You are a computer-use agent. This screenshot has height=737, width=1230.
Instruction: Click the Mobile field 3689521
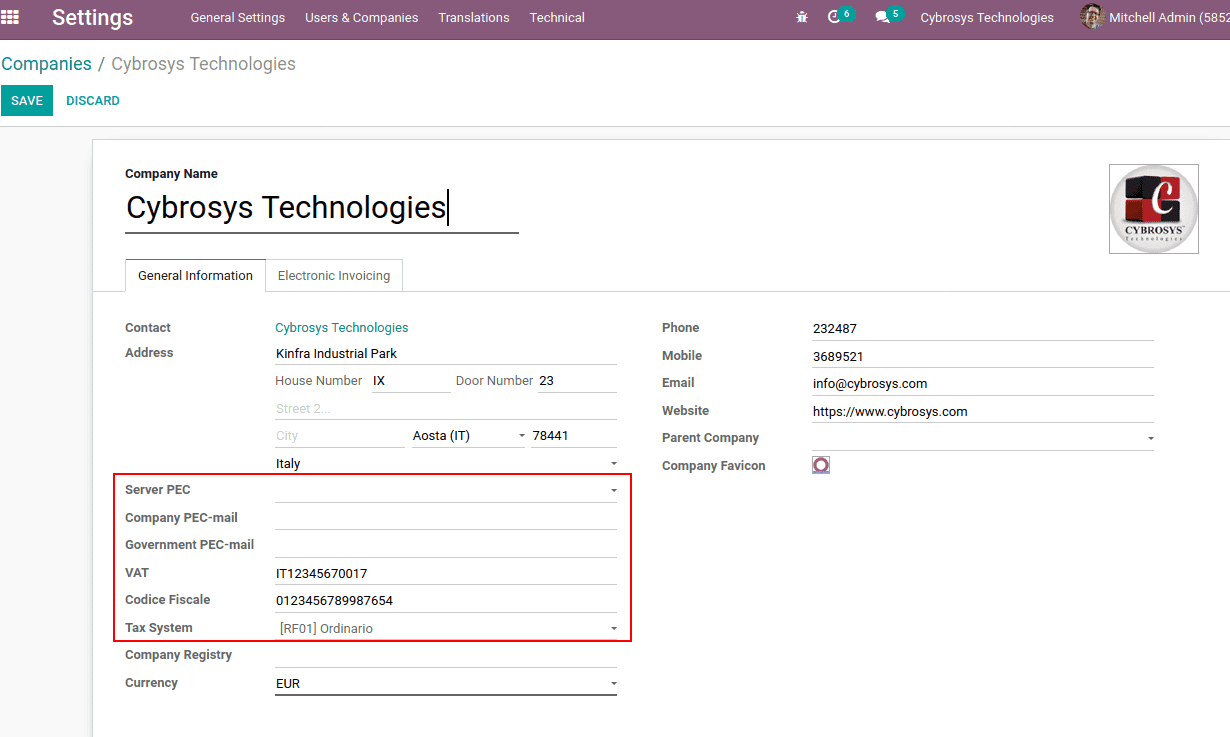point(983,357)
